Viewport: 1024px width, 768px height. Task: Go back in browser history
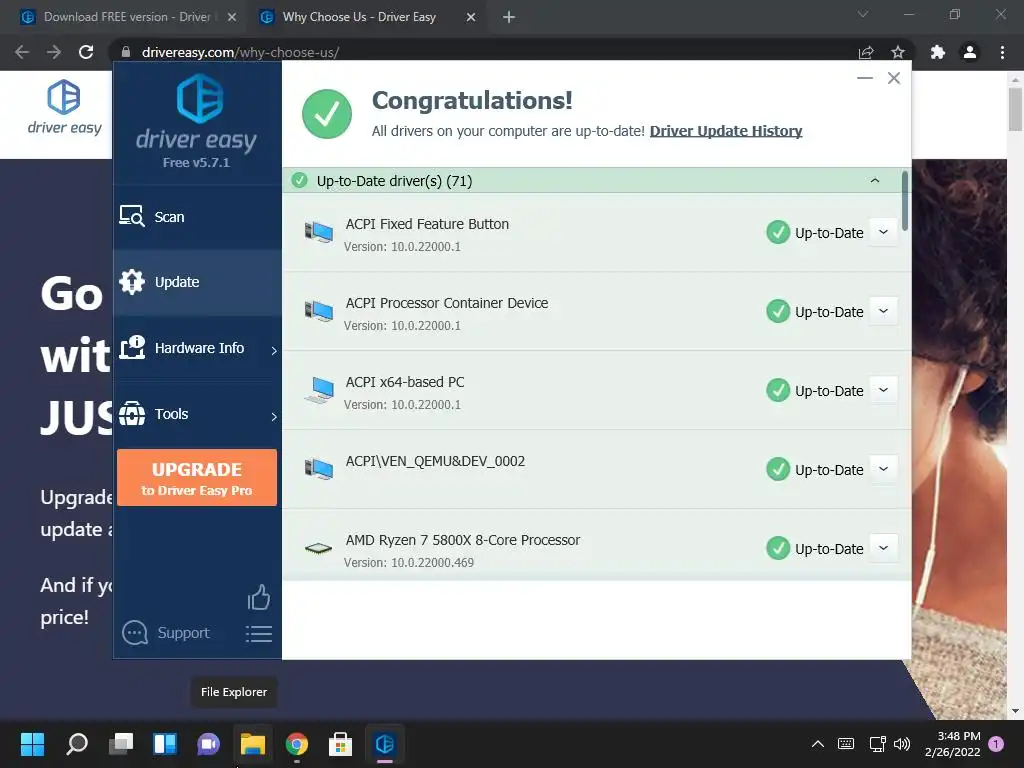click(x=22, y=52)
